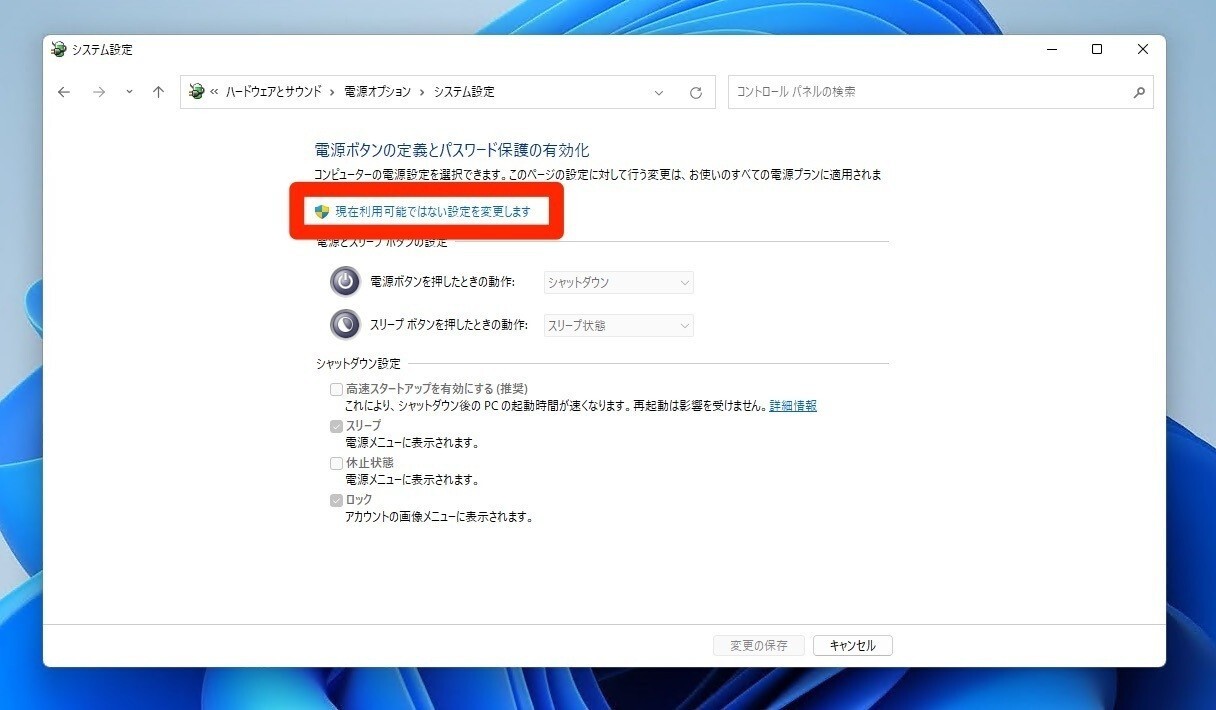Viewport: 1216px width, 710px height.
Task: Click the 変更の保存 button
Action: [759, 645]
